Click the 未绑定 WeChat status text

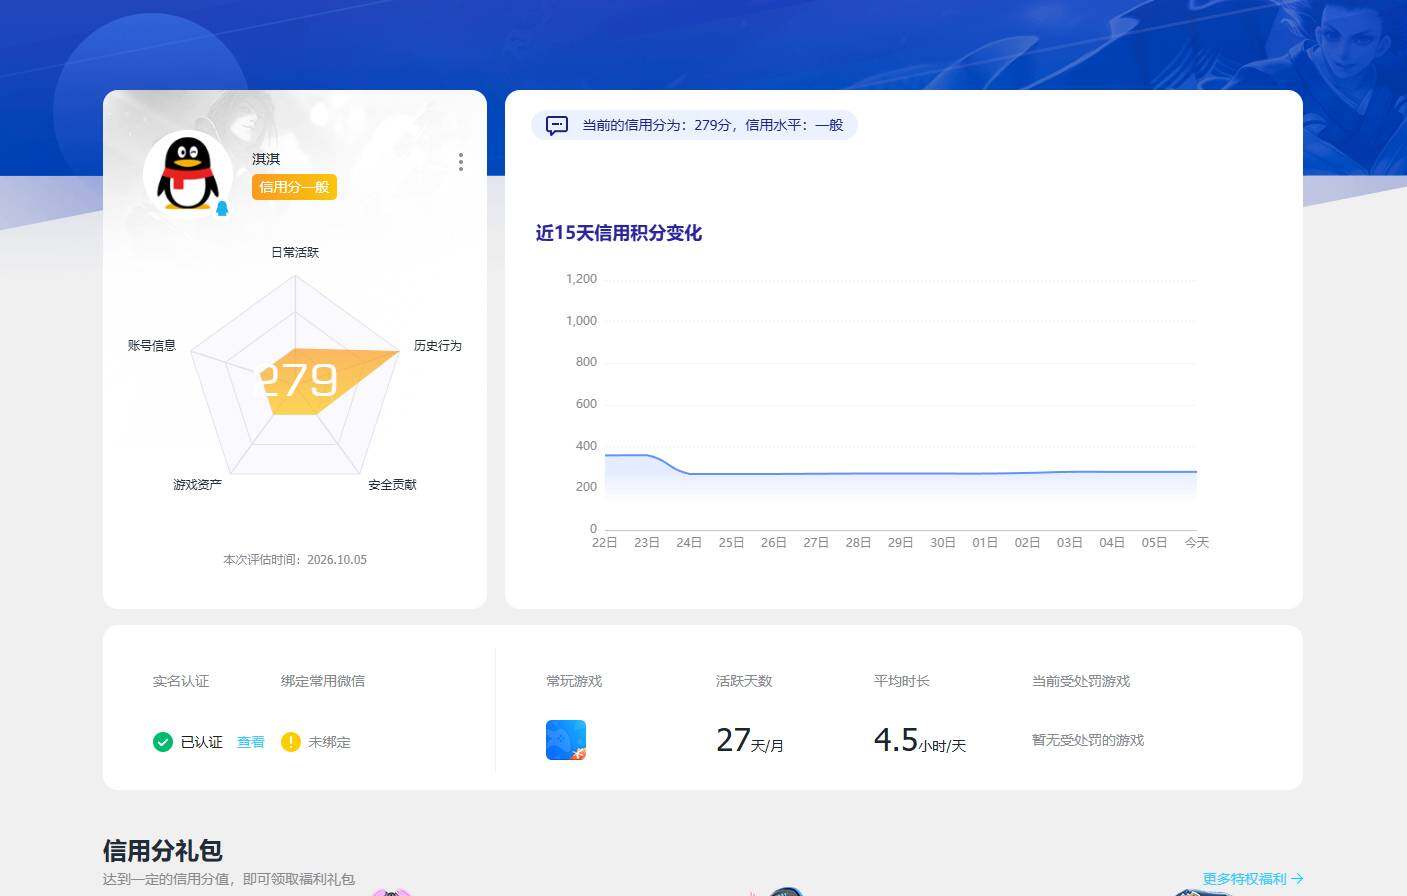click(329, 742)
